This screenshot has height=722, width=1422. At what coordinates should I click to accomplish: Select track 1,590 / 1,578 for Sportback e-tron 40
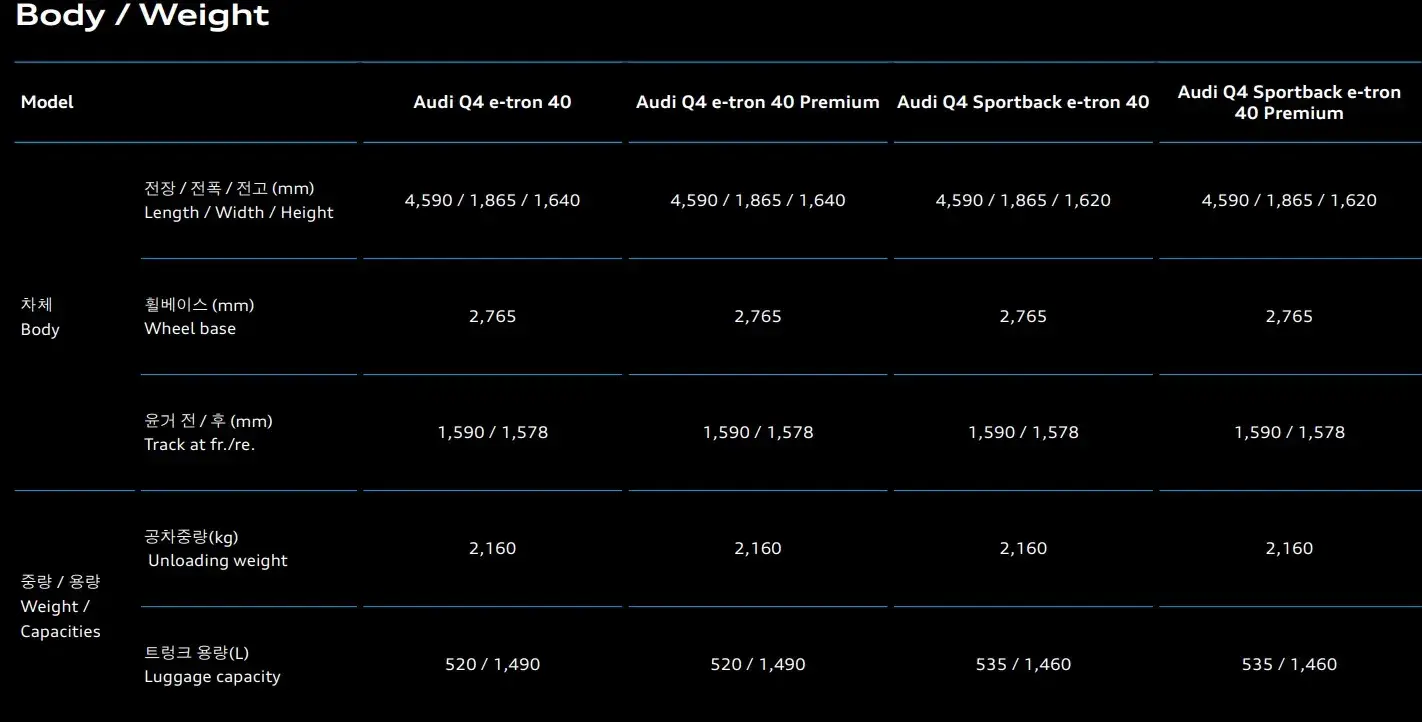coord(1023,432)
